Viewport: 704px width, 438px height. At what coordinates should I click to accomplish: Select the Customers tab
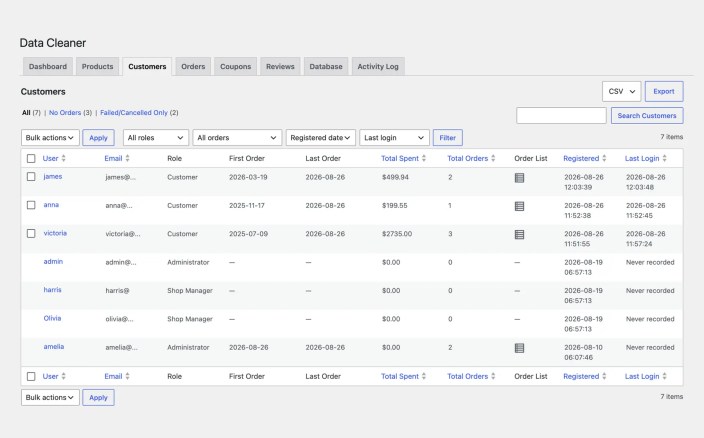147,66
